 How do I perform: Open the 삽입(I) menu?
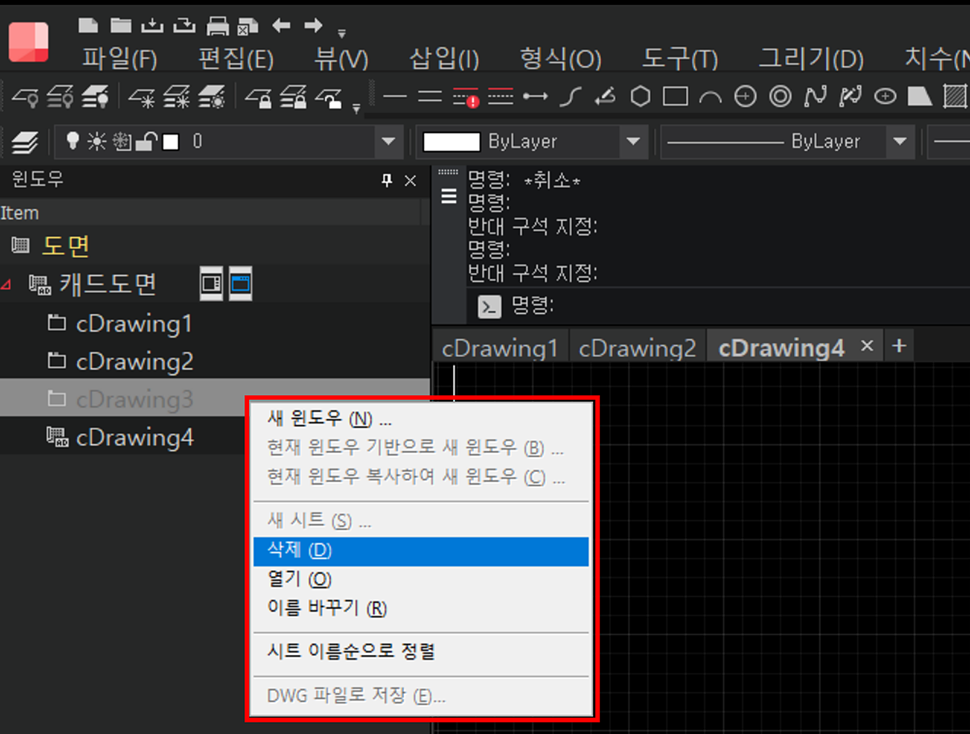[444, 59]
